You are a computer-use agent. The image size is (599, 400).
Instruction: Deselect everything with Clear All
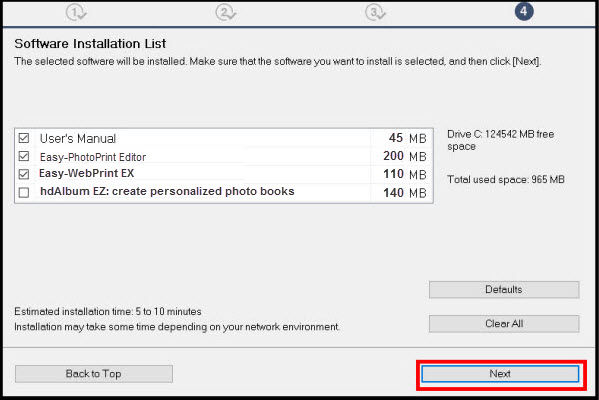tap(504, 324)
